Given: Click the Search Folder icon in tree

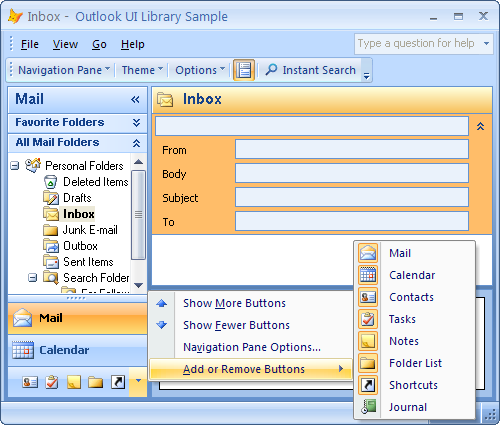Looking at the screenshot, I should coord(51,278).
